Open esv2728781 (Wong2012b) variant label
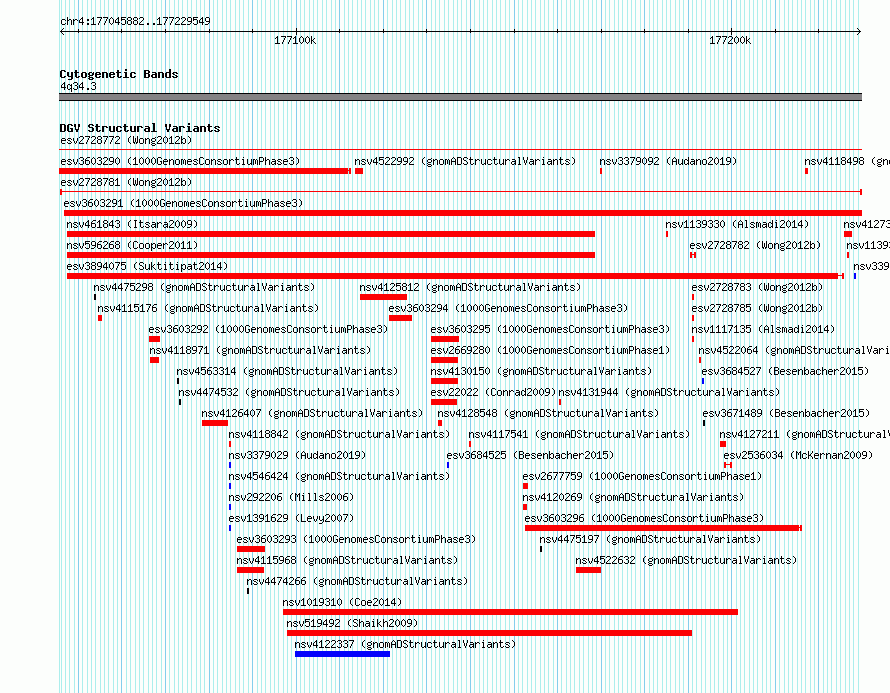 [126, 182]
